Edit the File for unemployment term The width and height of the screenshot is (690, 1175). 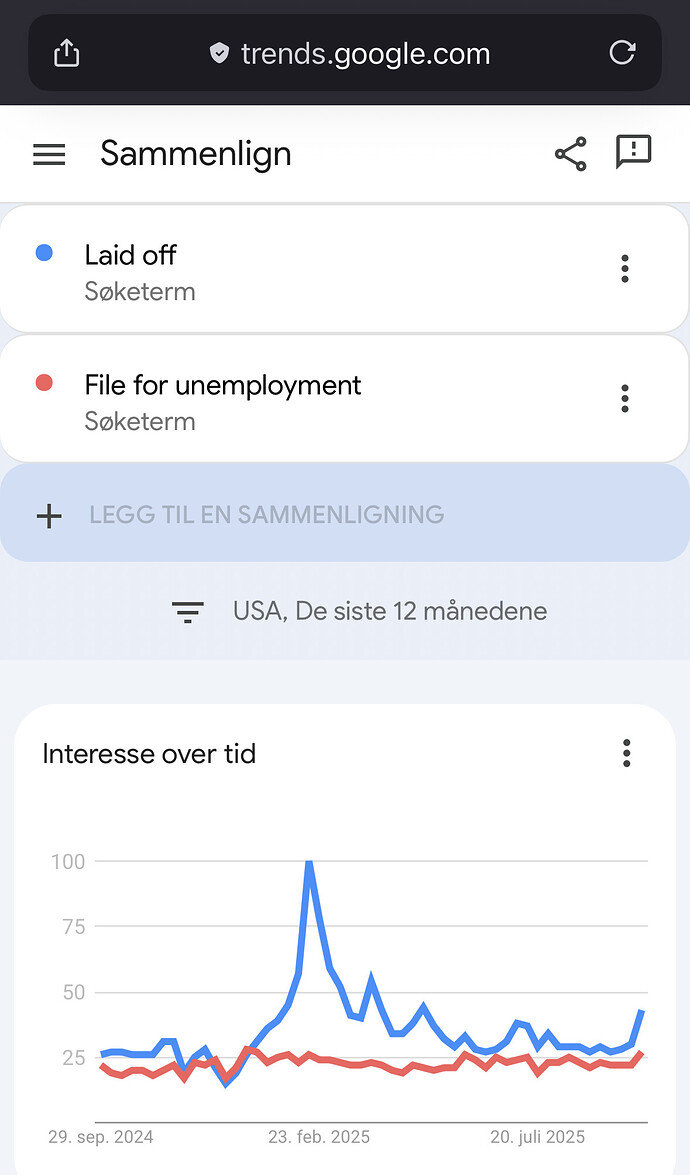222,386
